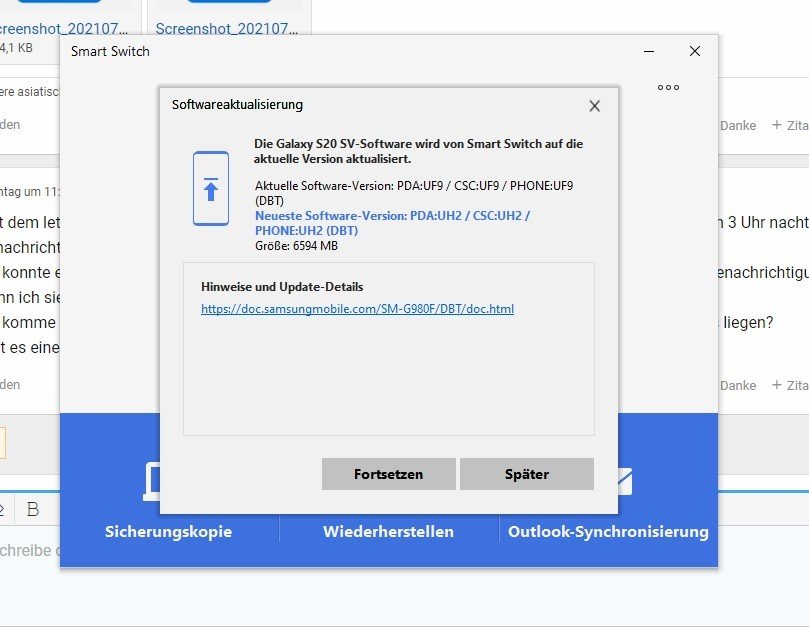The image size is (809, 632).
Task: Click the 'Smart Switch' window title
Action: (x=110, y=51)
